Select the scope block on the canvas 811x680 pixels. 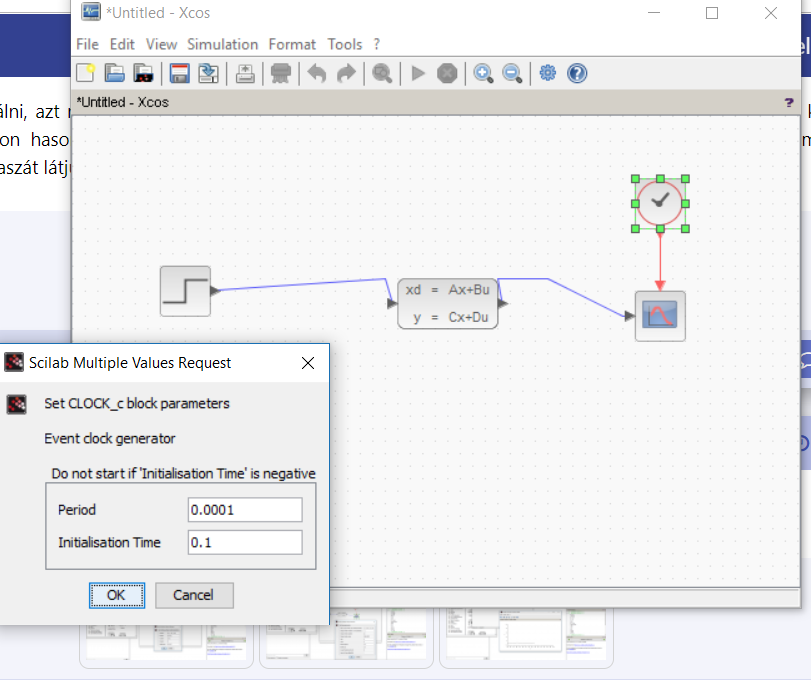tap(660, 316)
